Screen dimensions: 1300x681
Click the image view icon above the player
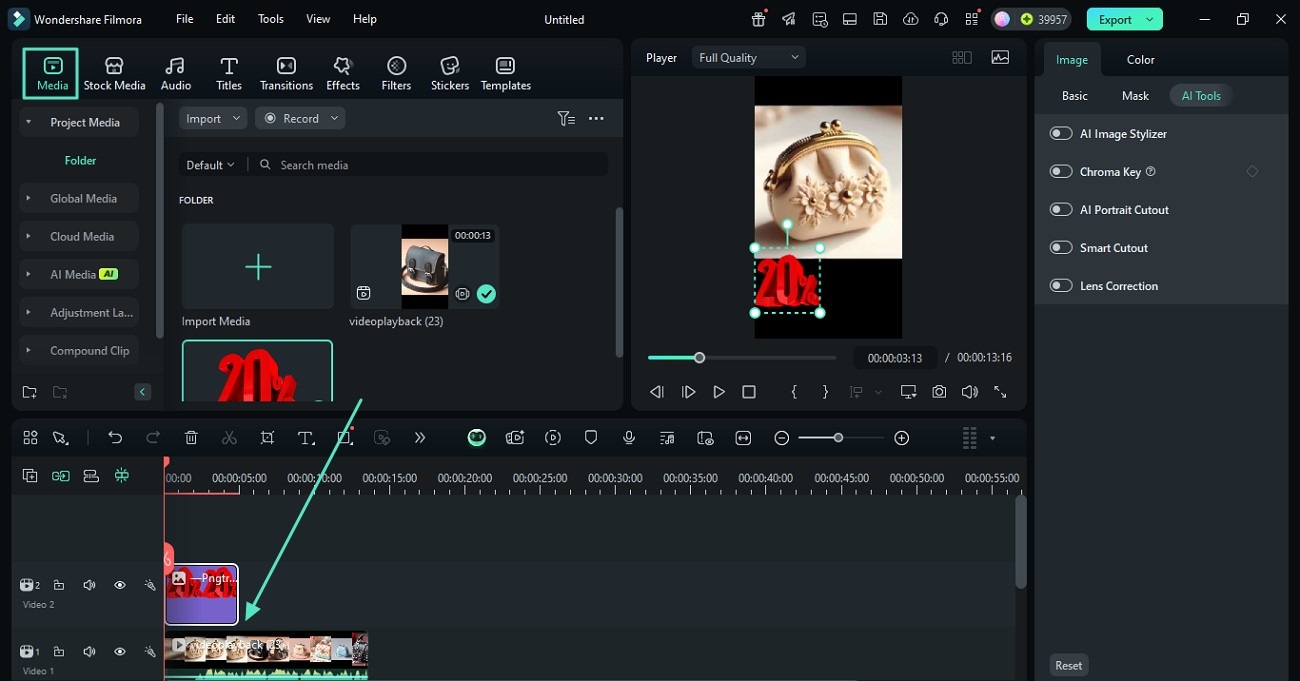pos(1000,57)
